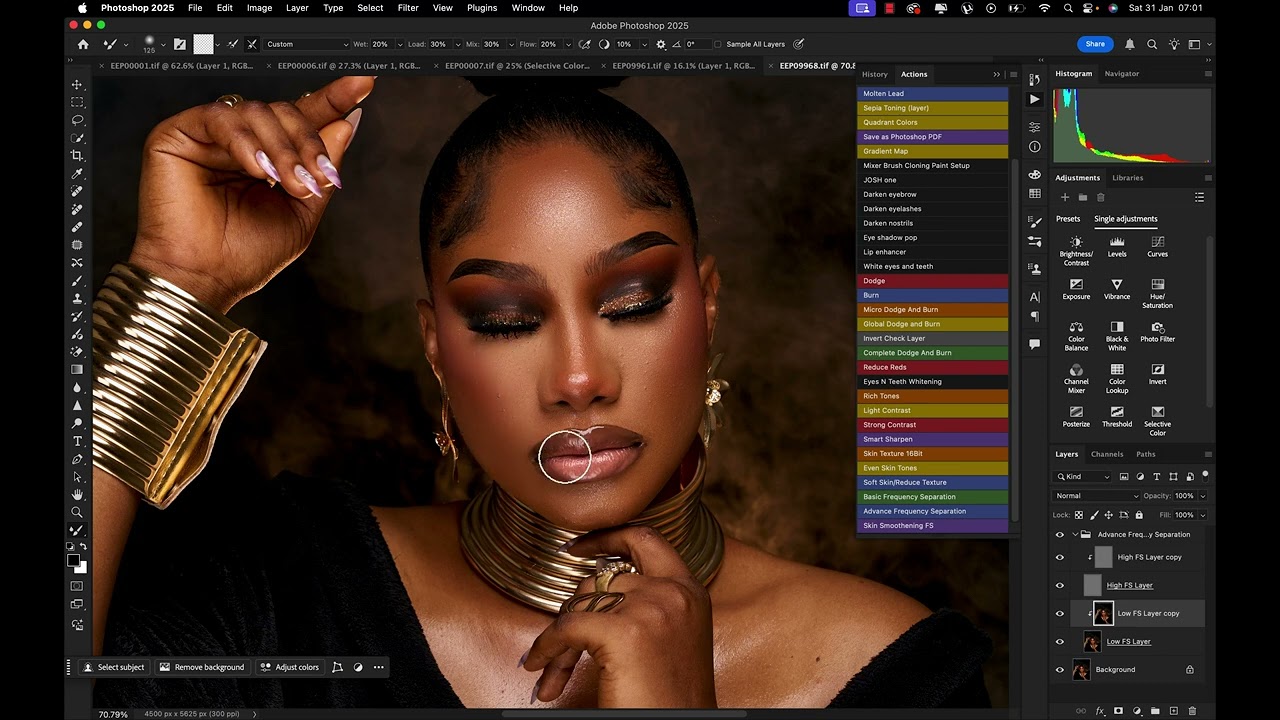Hide the High FS Layer copy

tap(1060, 558)
